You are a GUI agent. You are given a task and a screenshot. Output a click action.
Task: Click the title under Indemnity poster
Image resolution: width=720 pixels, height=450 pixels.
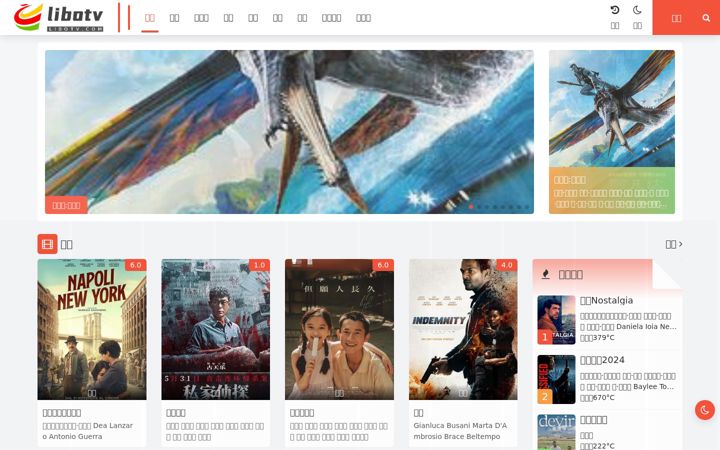pos(418,413)
